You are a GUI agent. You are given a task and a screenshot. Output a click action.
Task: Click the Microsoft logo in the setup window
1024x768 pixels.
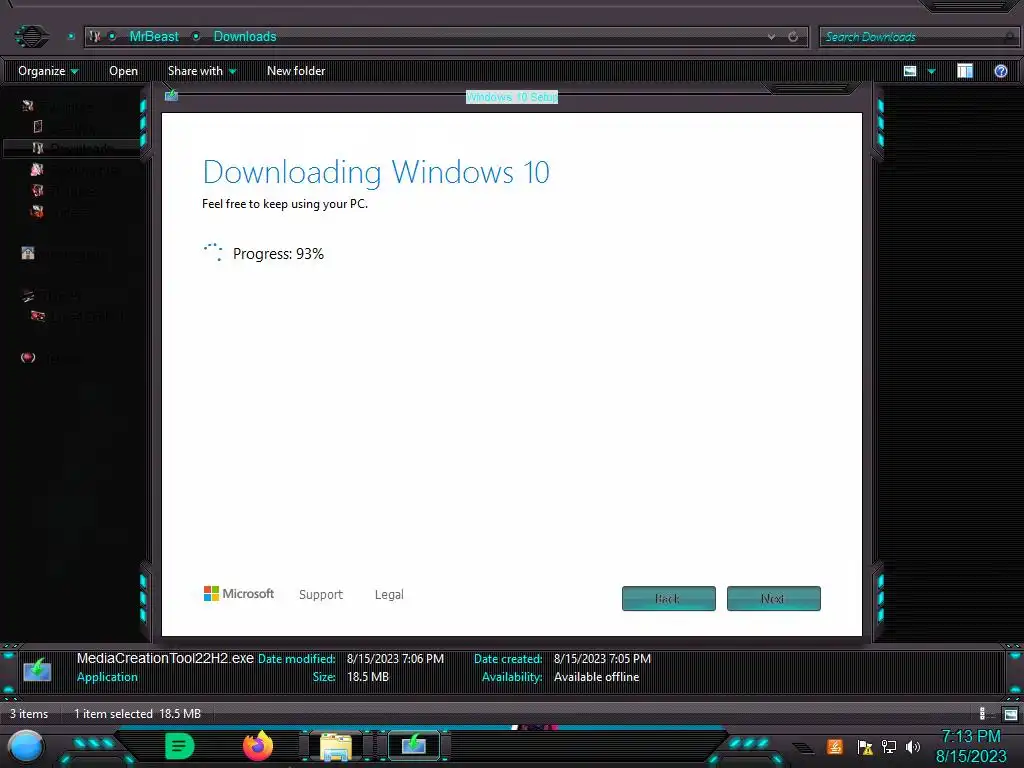click(x=239, y=594)
